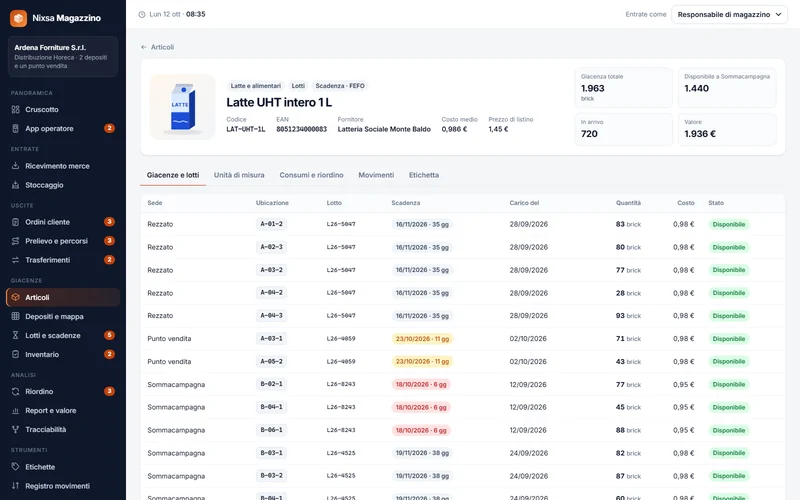This screenshot has width=800, height=500.
Task: Click Report e valore chart icon
Action: [x=15, y=410]
